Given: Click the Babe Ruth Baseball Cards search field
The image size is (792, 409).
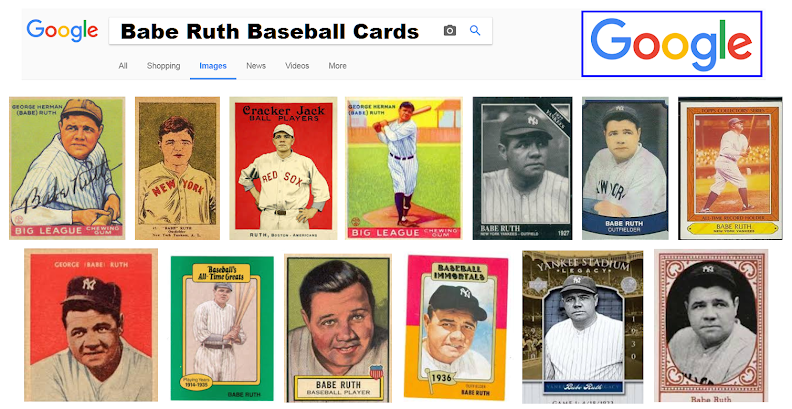Looking at the screenshot, I should pos(300,31).
